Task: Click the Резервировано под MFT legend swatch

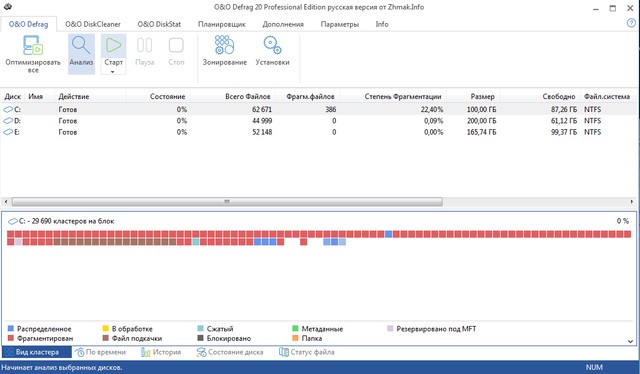Action: (x=390, y=328)
